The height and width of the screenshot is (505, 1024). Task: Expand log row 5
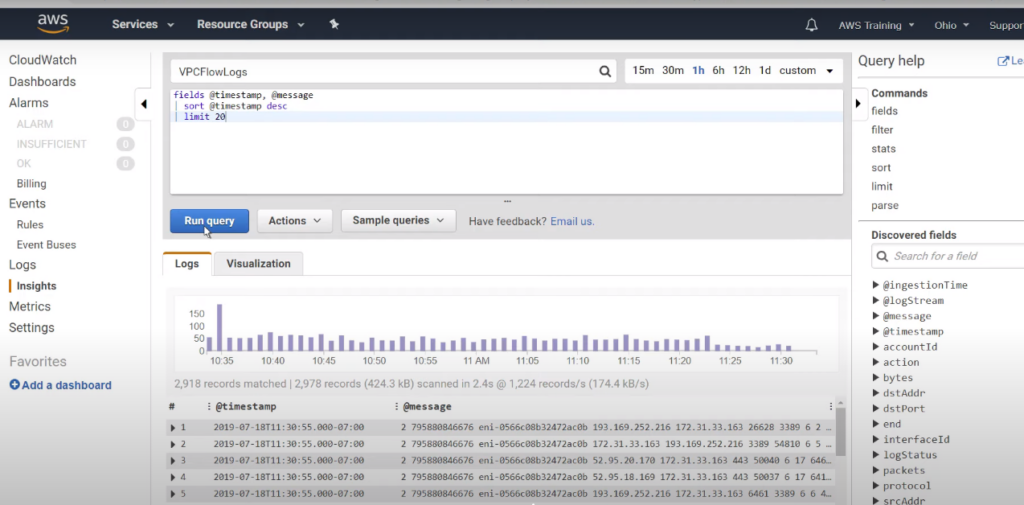[x=173, y=494]
